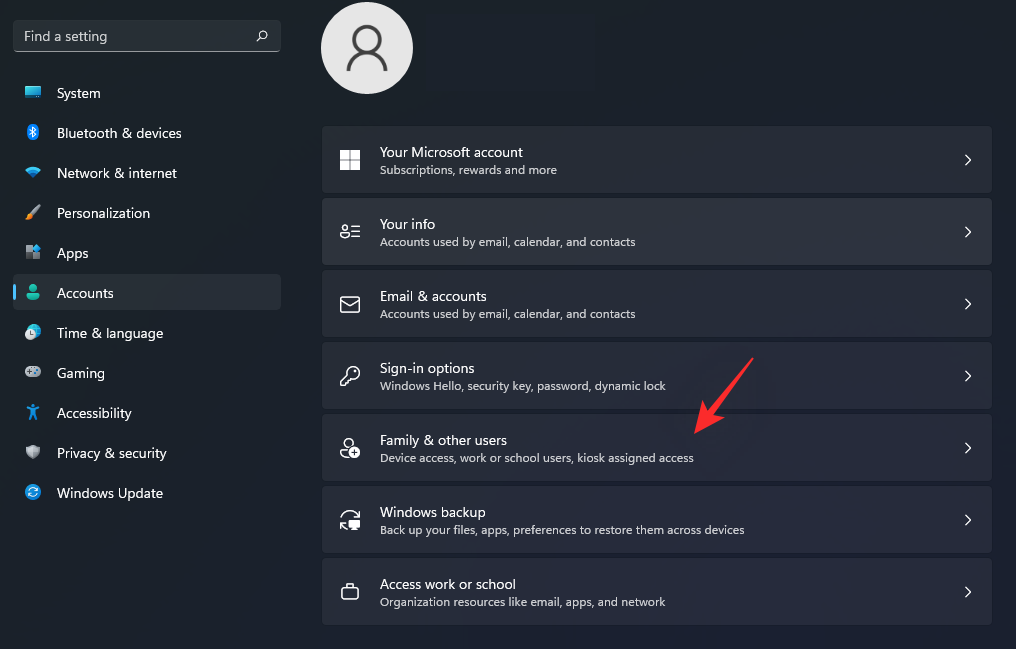Click the Accessibility figure icon
1016x649 pixels.
point(33,412)
